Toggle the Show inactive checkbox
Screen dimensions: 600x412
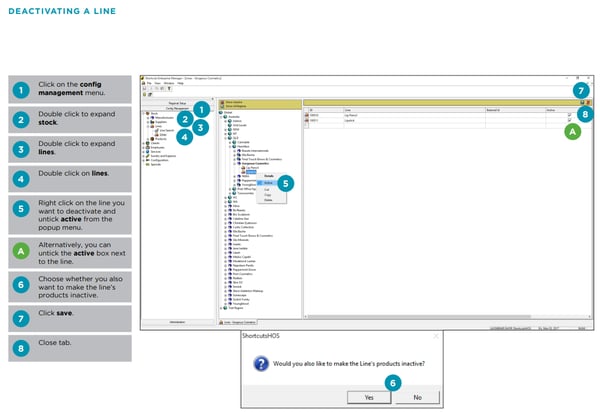pyautogui.click(x=222, y=106)
